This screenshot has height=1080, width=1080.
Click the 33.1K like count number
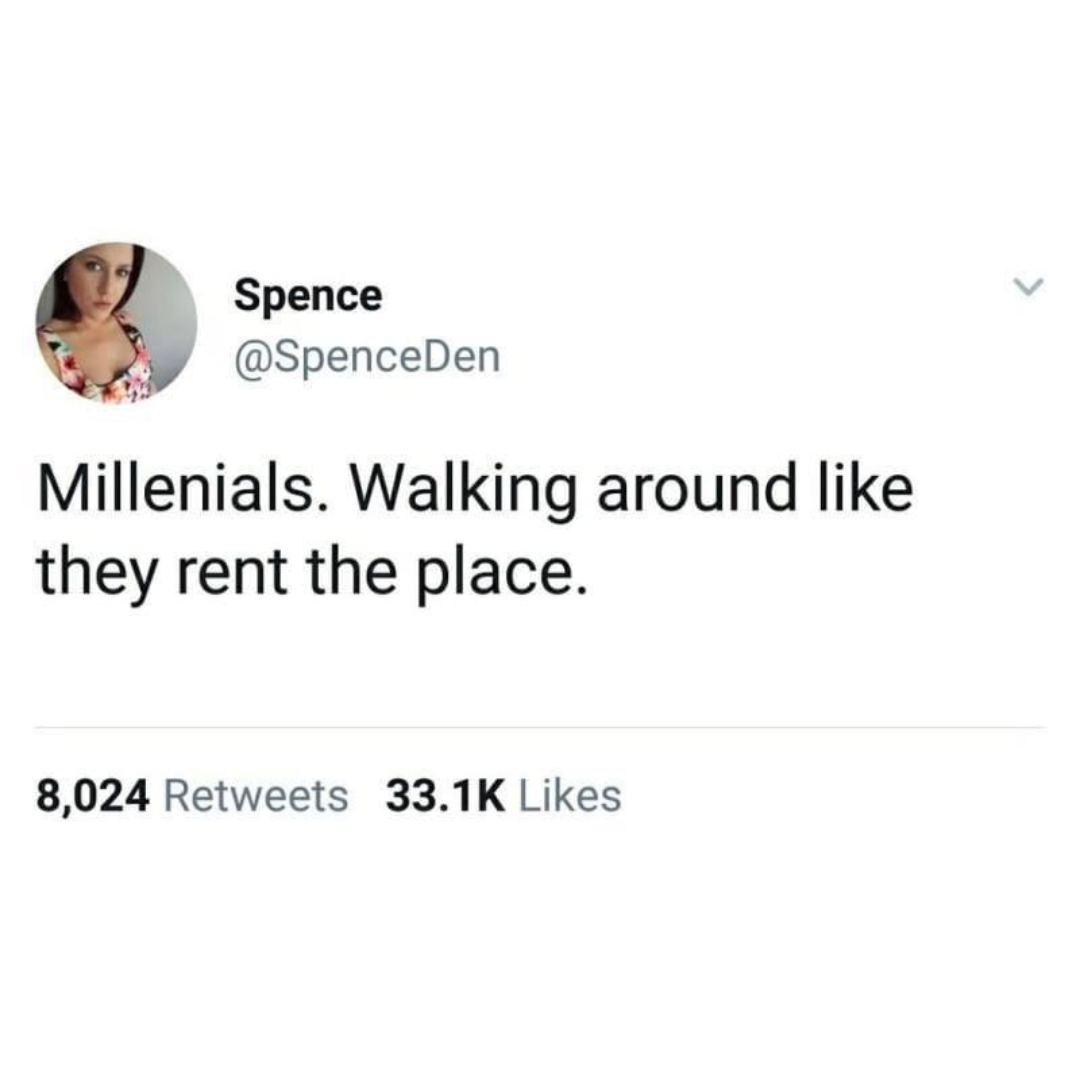point(445,796)
